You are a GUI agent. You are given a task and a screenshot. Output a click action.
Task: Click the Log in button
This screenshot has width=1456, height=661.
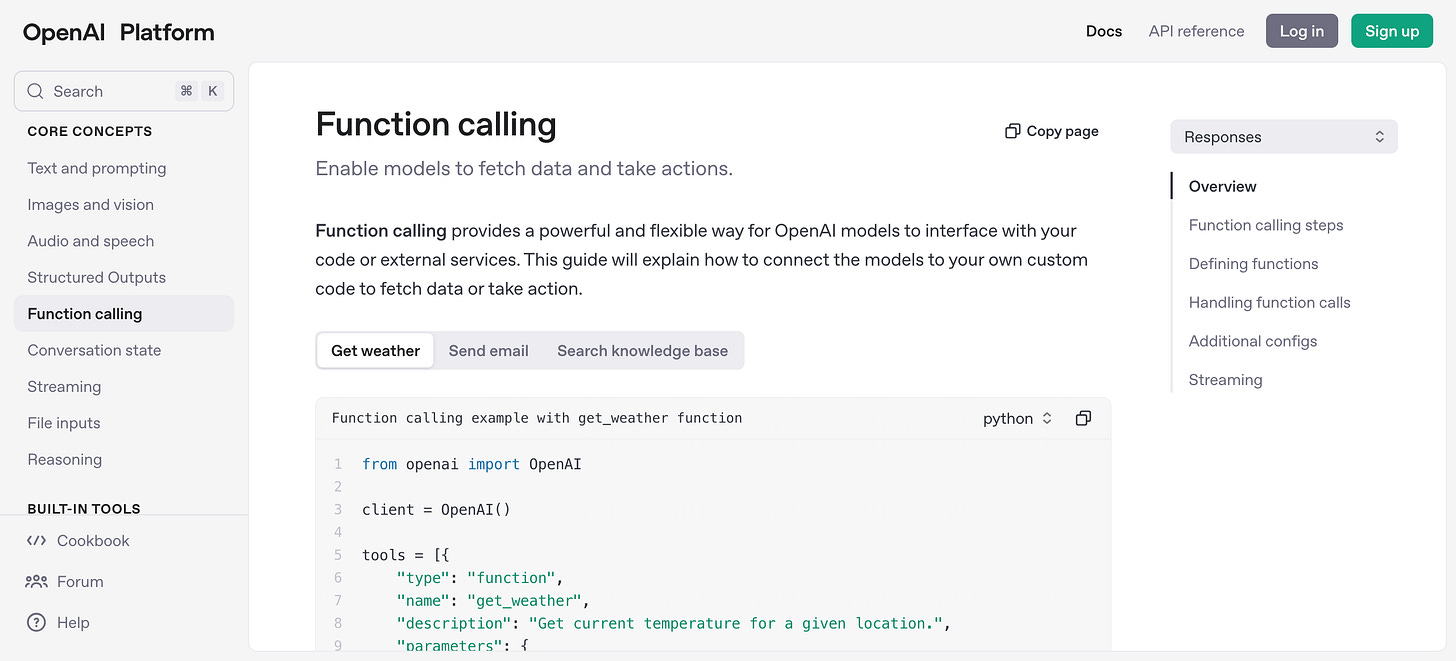1302,31
